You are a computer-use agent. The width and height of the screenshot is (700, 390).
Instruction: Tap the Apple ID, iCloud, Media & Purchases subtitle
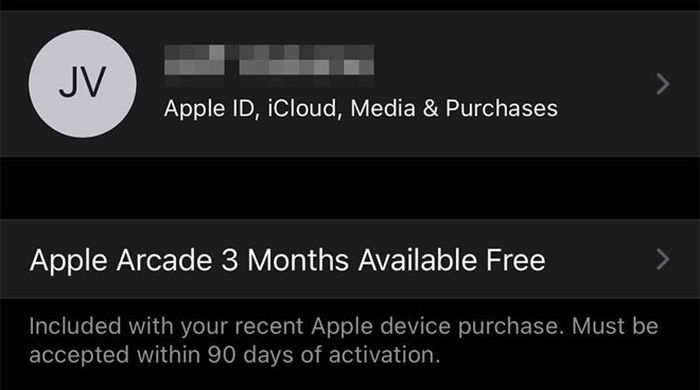click(361, 108)
